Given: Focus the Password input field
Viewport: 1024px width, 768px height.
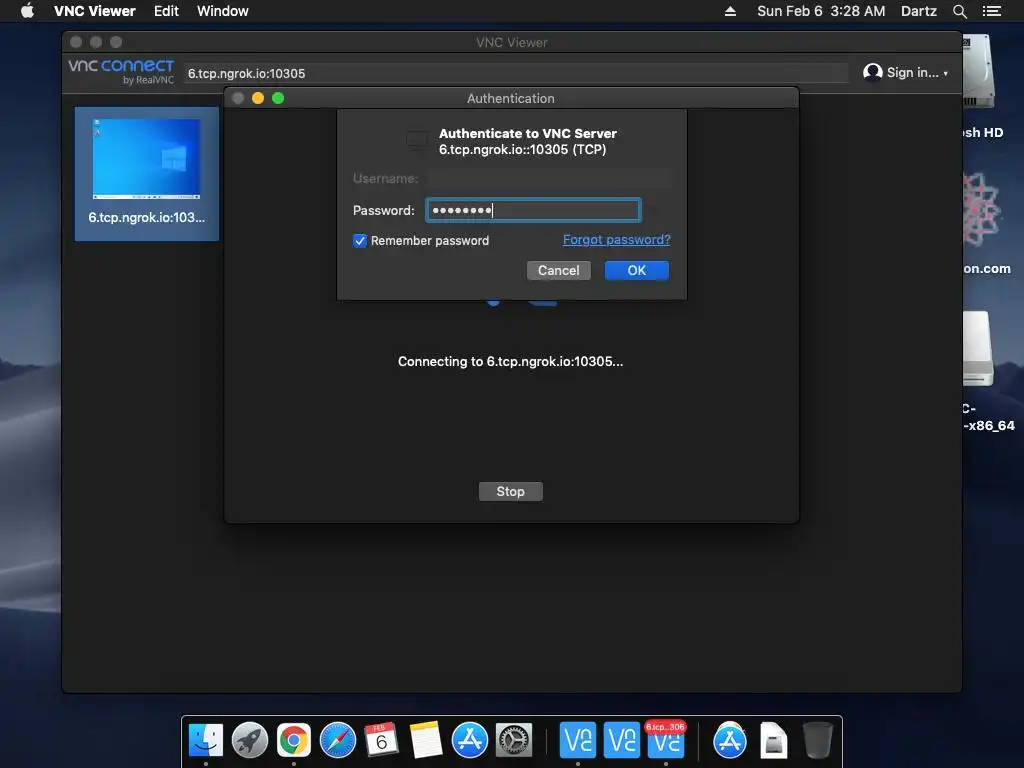Looking at the screenshot, I should (x=533, y=210).
